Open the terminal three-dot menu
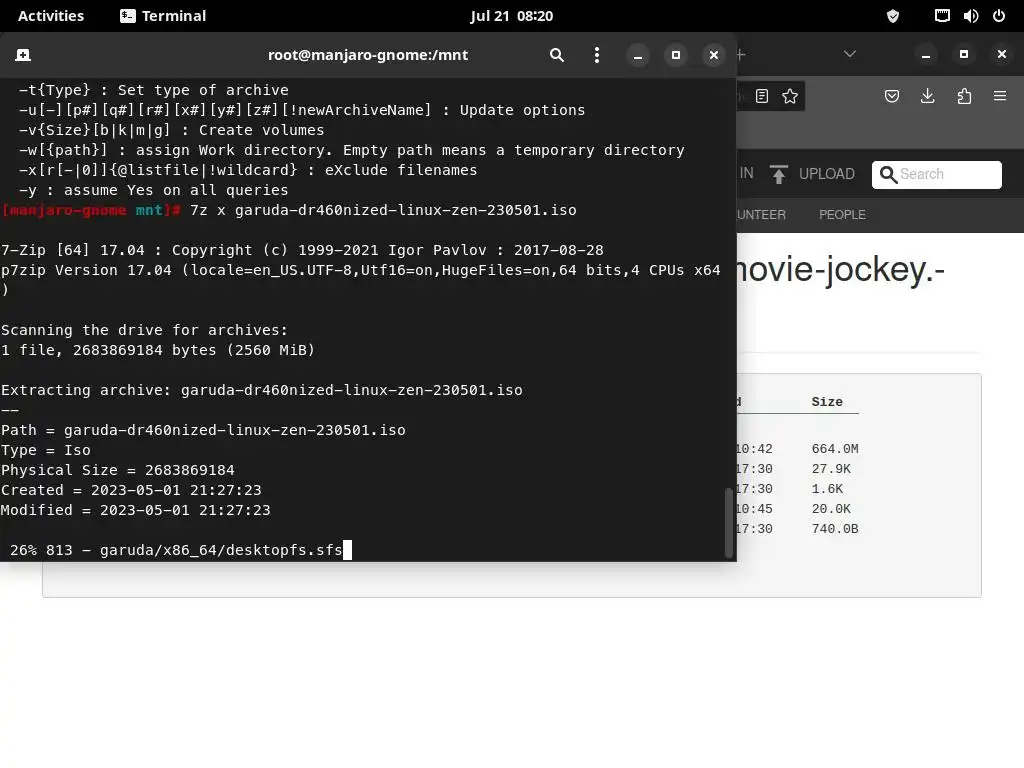This screenshot has height=768, width=1024. point(596,55)
